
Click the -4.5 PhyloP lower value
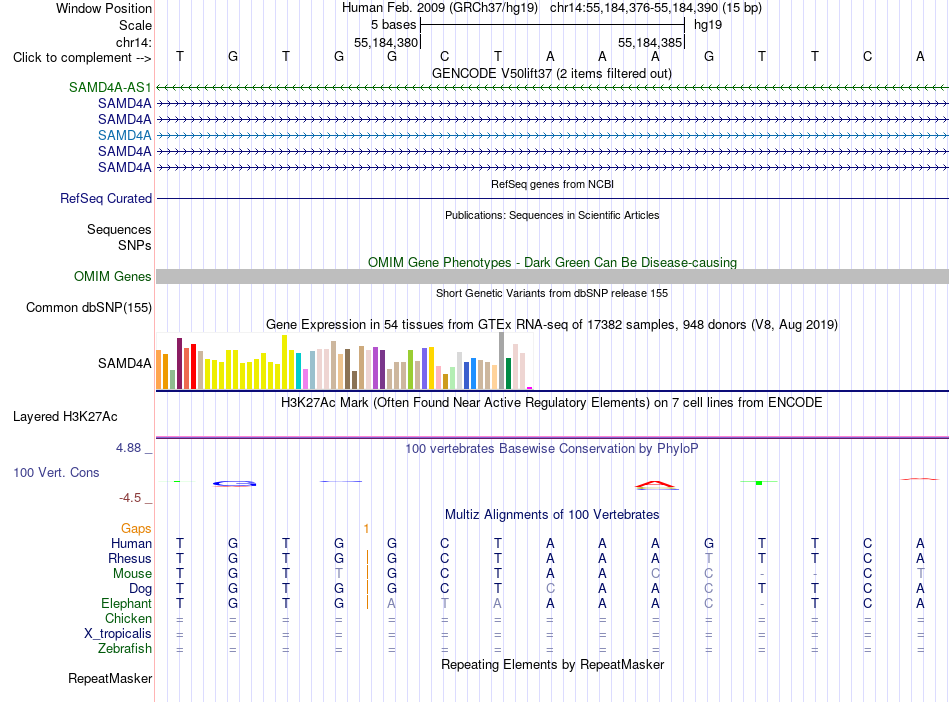[x=130, y=498]
